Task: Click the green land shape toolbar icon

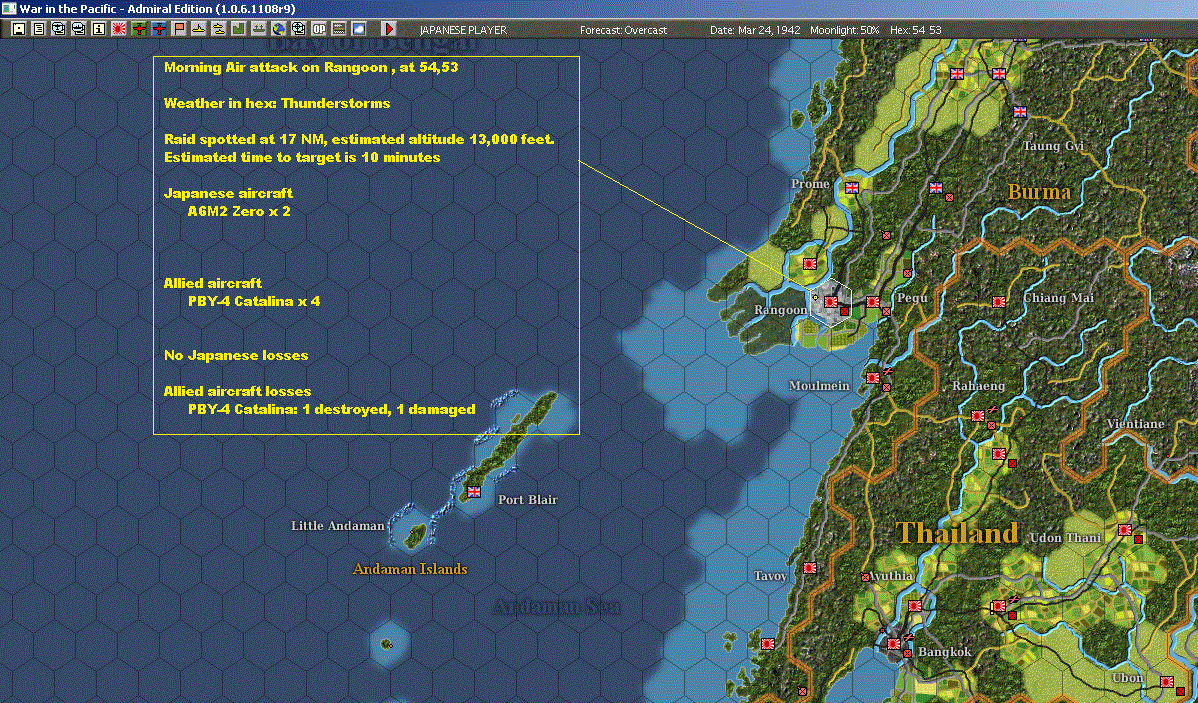Action: point(238,29)
